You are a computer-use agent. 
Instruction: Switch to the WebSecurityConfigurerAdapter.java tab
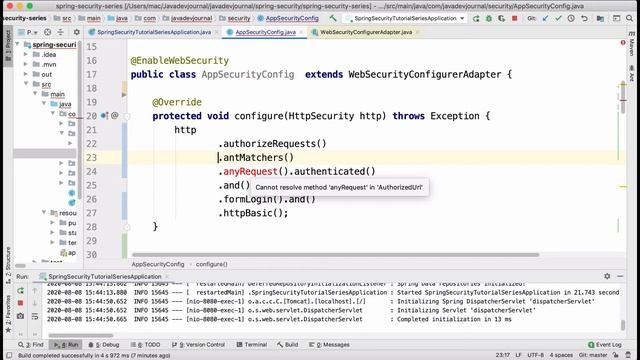(x=366, y=32)
